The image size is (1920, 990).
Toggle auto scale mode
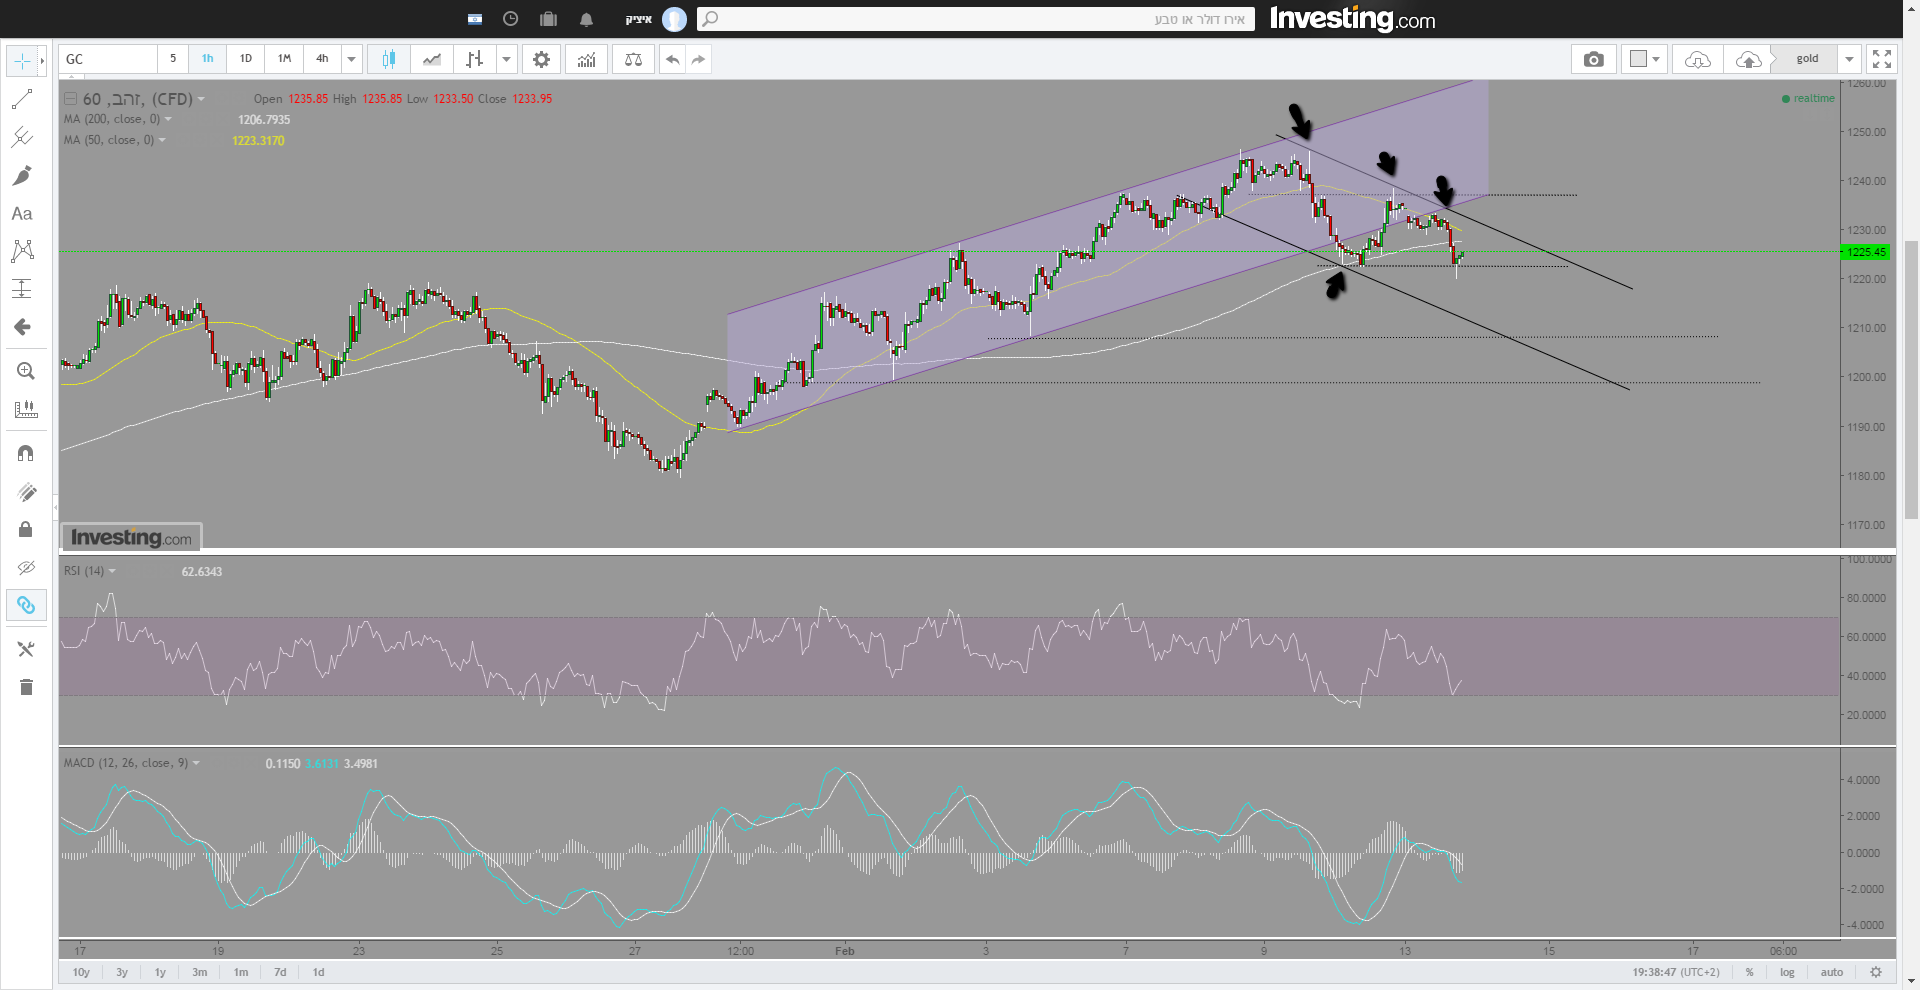click(1831, 972)
